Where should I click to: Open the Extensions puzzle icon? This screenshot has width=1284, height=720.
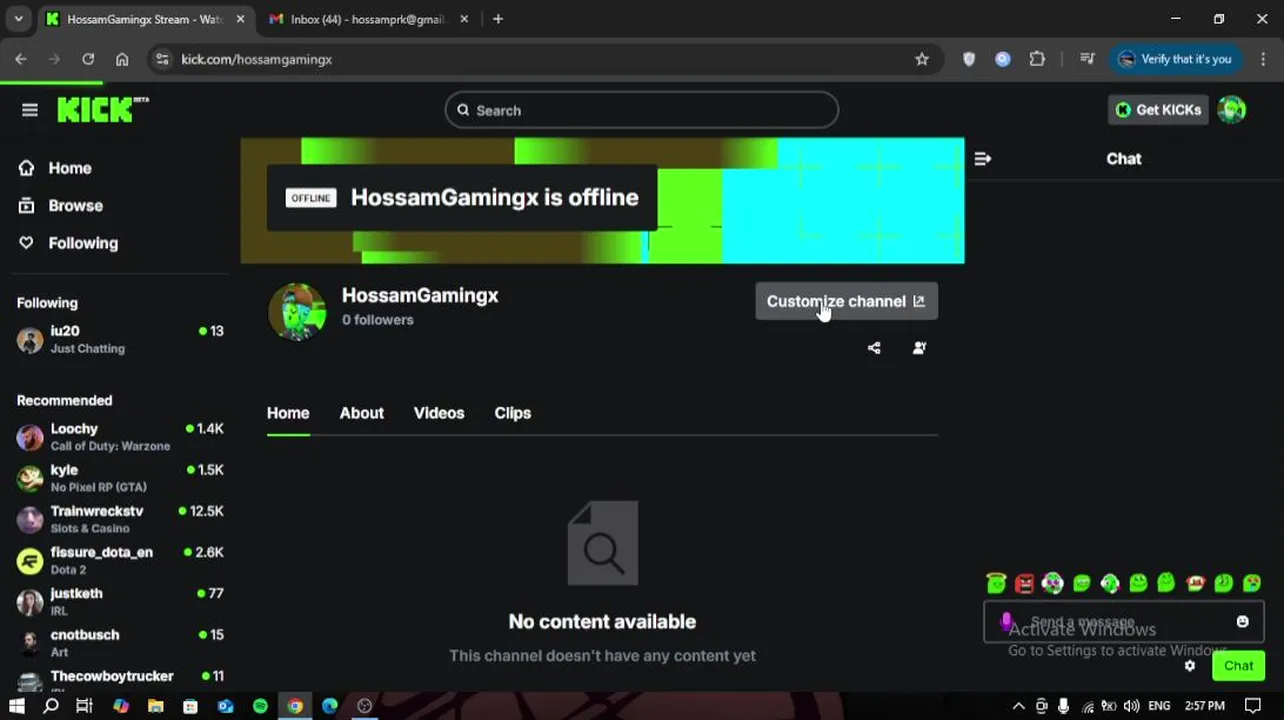1037,59
